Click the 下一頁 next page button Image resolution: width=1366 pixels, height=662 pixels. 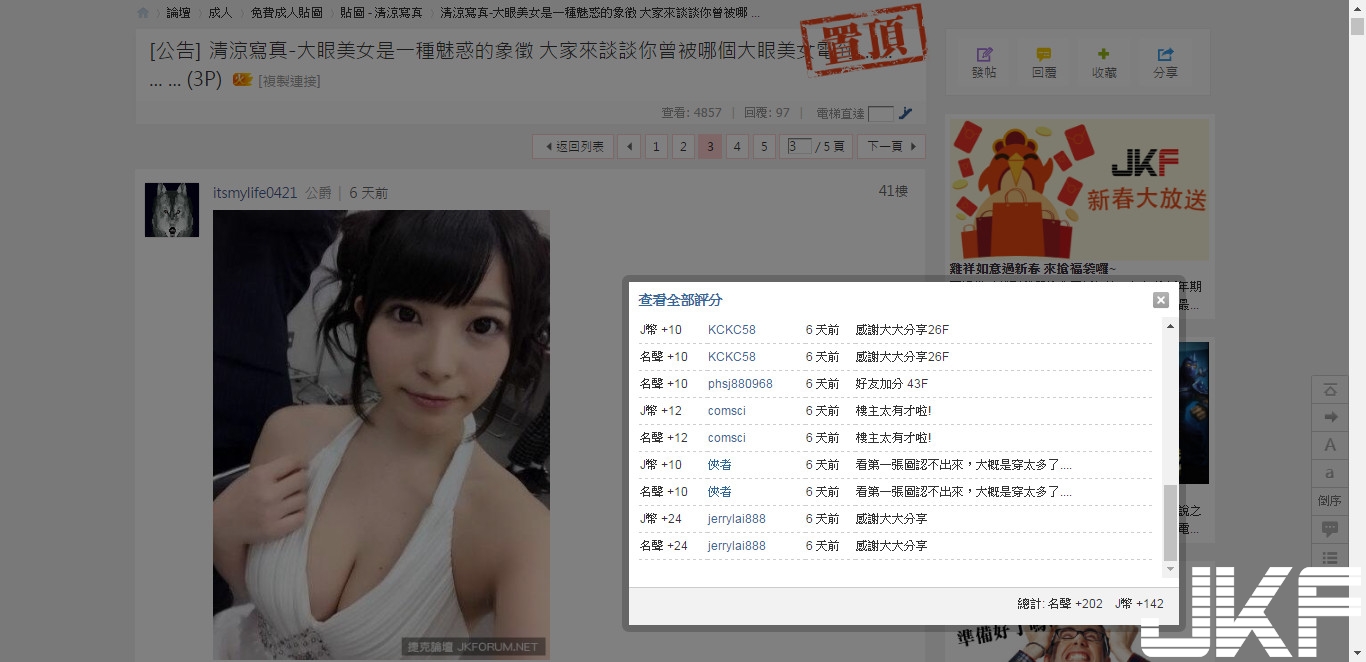click(891, 147)
